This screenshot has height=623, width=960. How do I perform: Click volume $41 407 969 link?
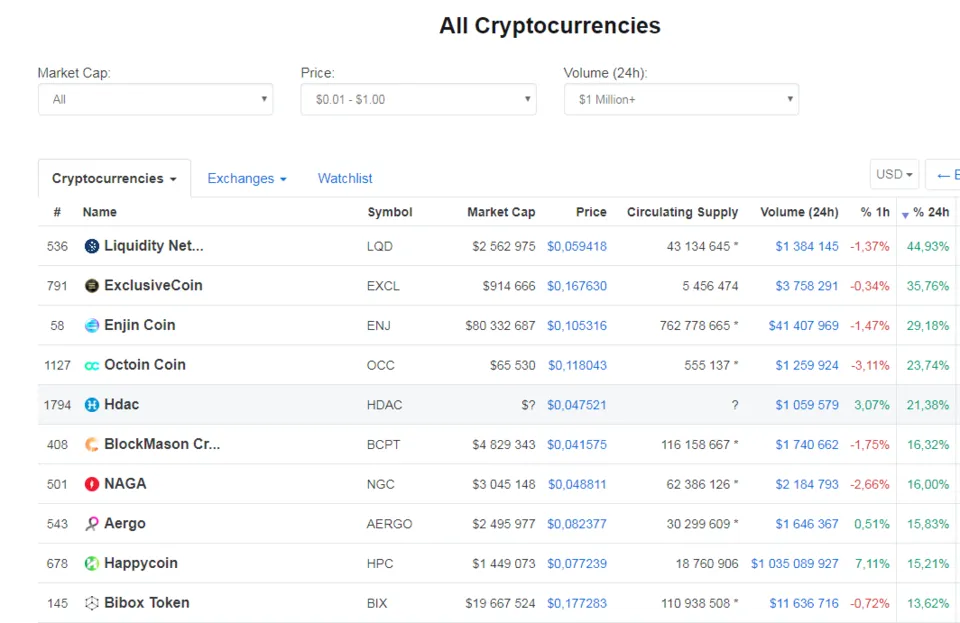pyautogui.click(x=803, y=326)
